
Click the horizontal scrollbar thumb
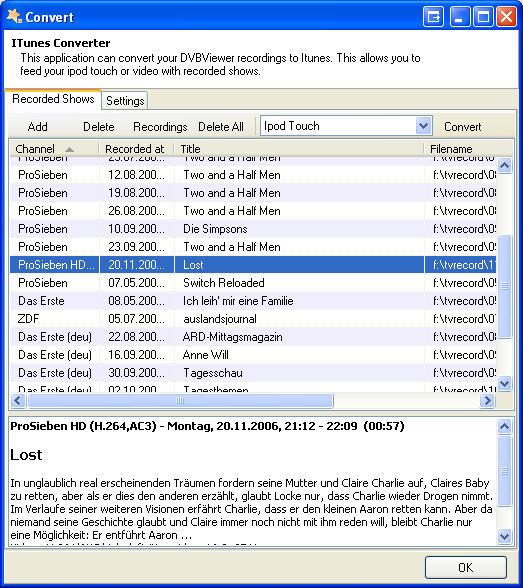[180, 400]
